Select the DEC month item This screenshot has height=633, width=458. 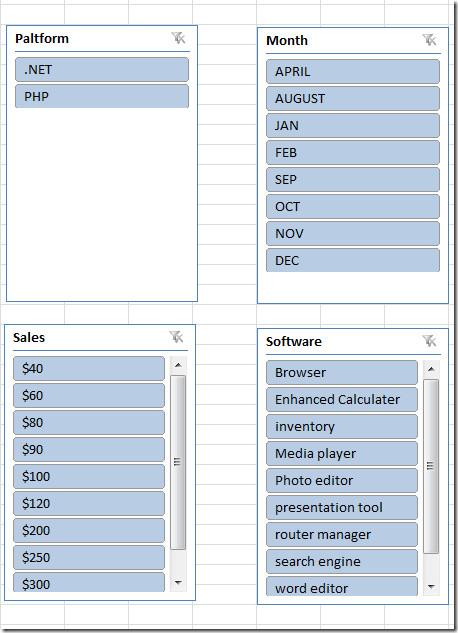tap(353, 260)
